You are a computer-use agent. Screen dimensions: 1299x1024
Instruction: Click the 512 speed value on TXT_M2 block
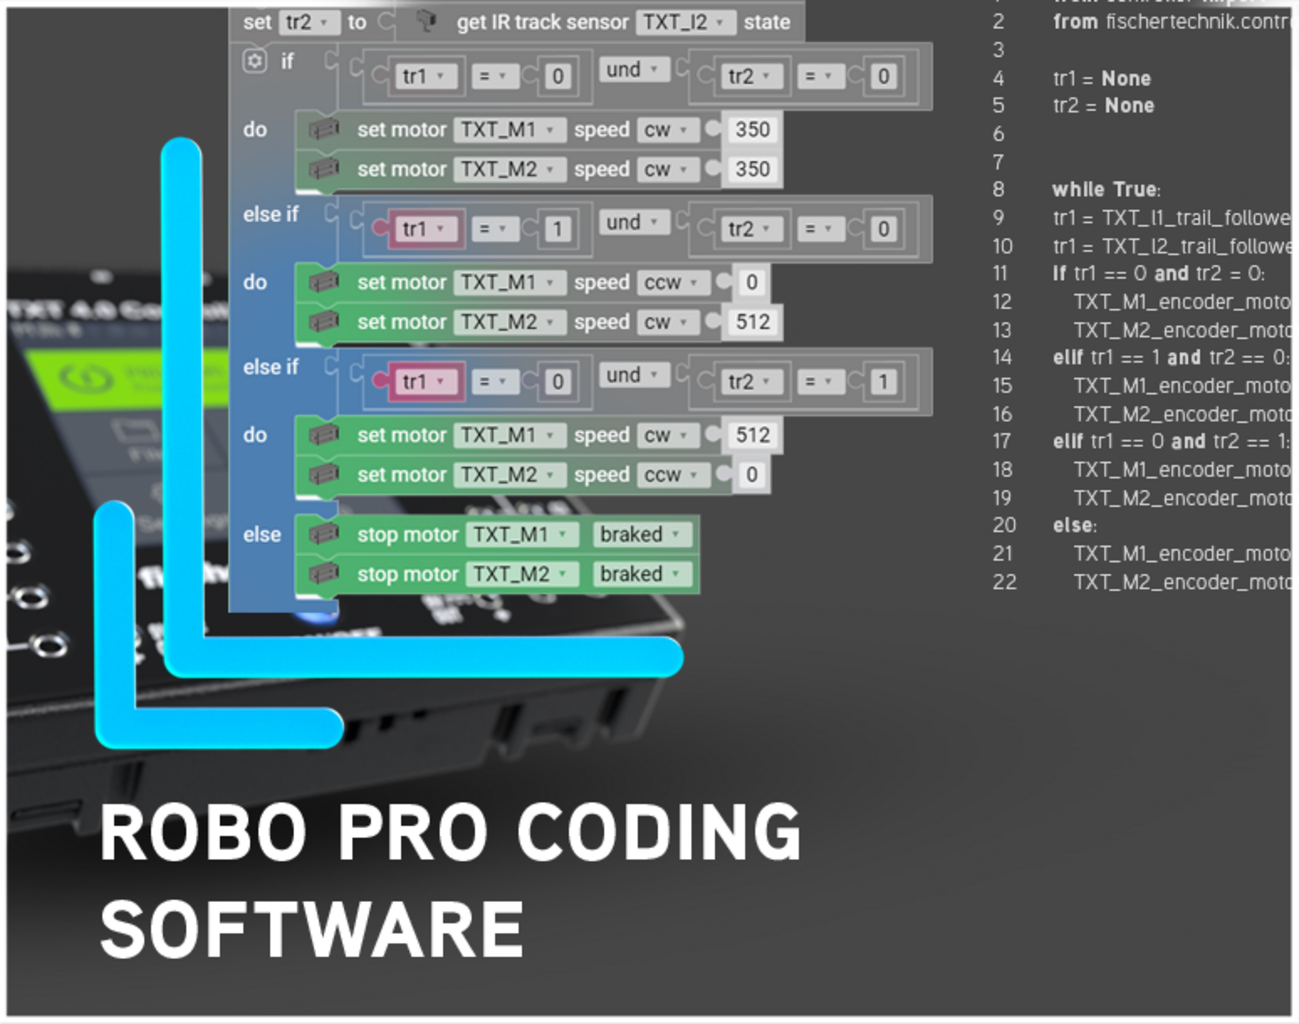(x=752, y=322)
